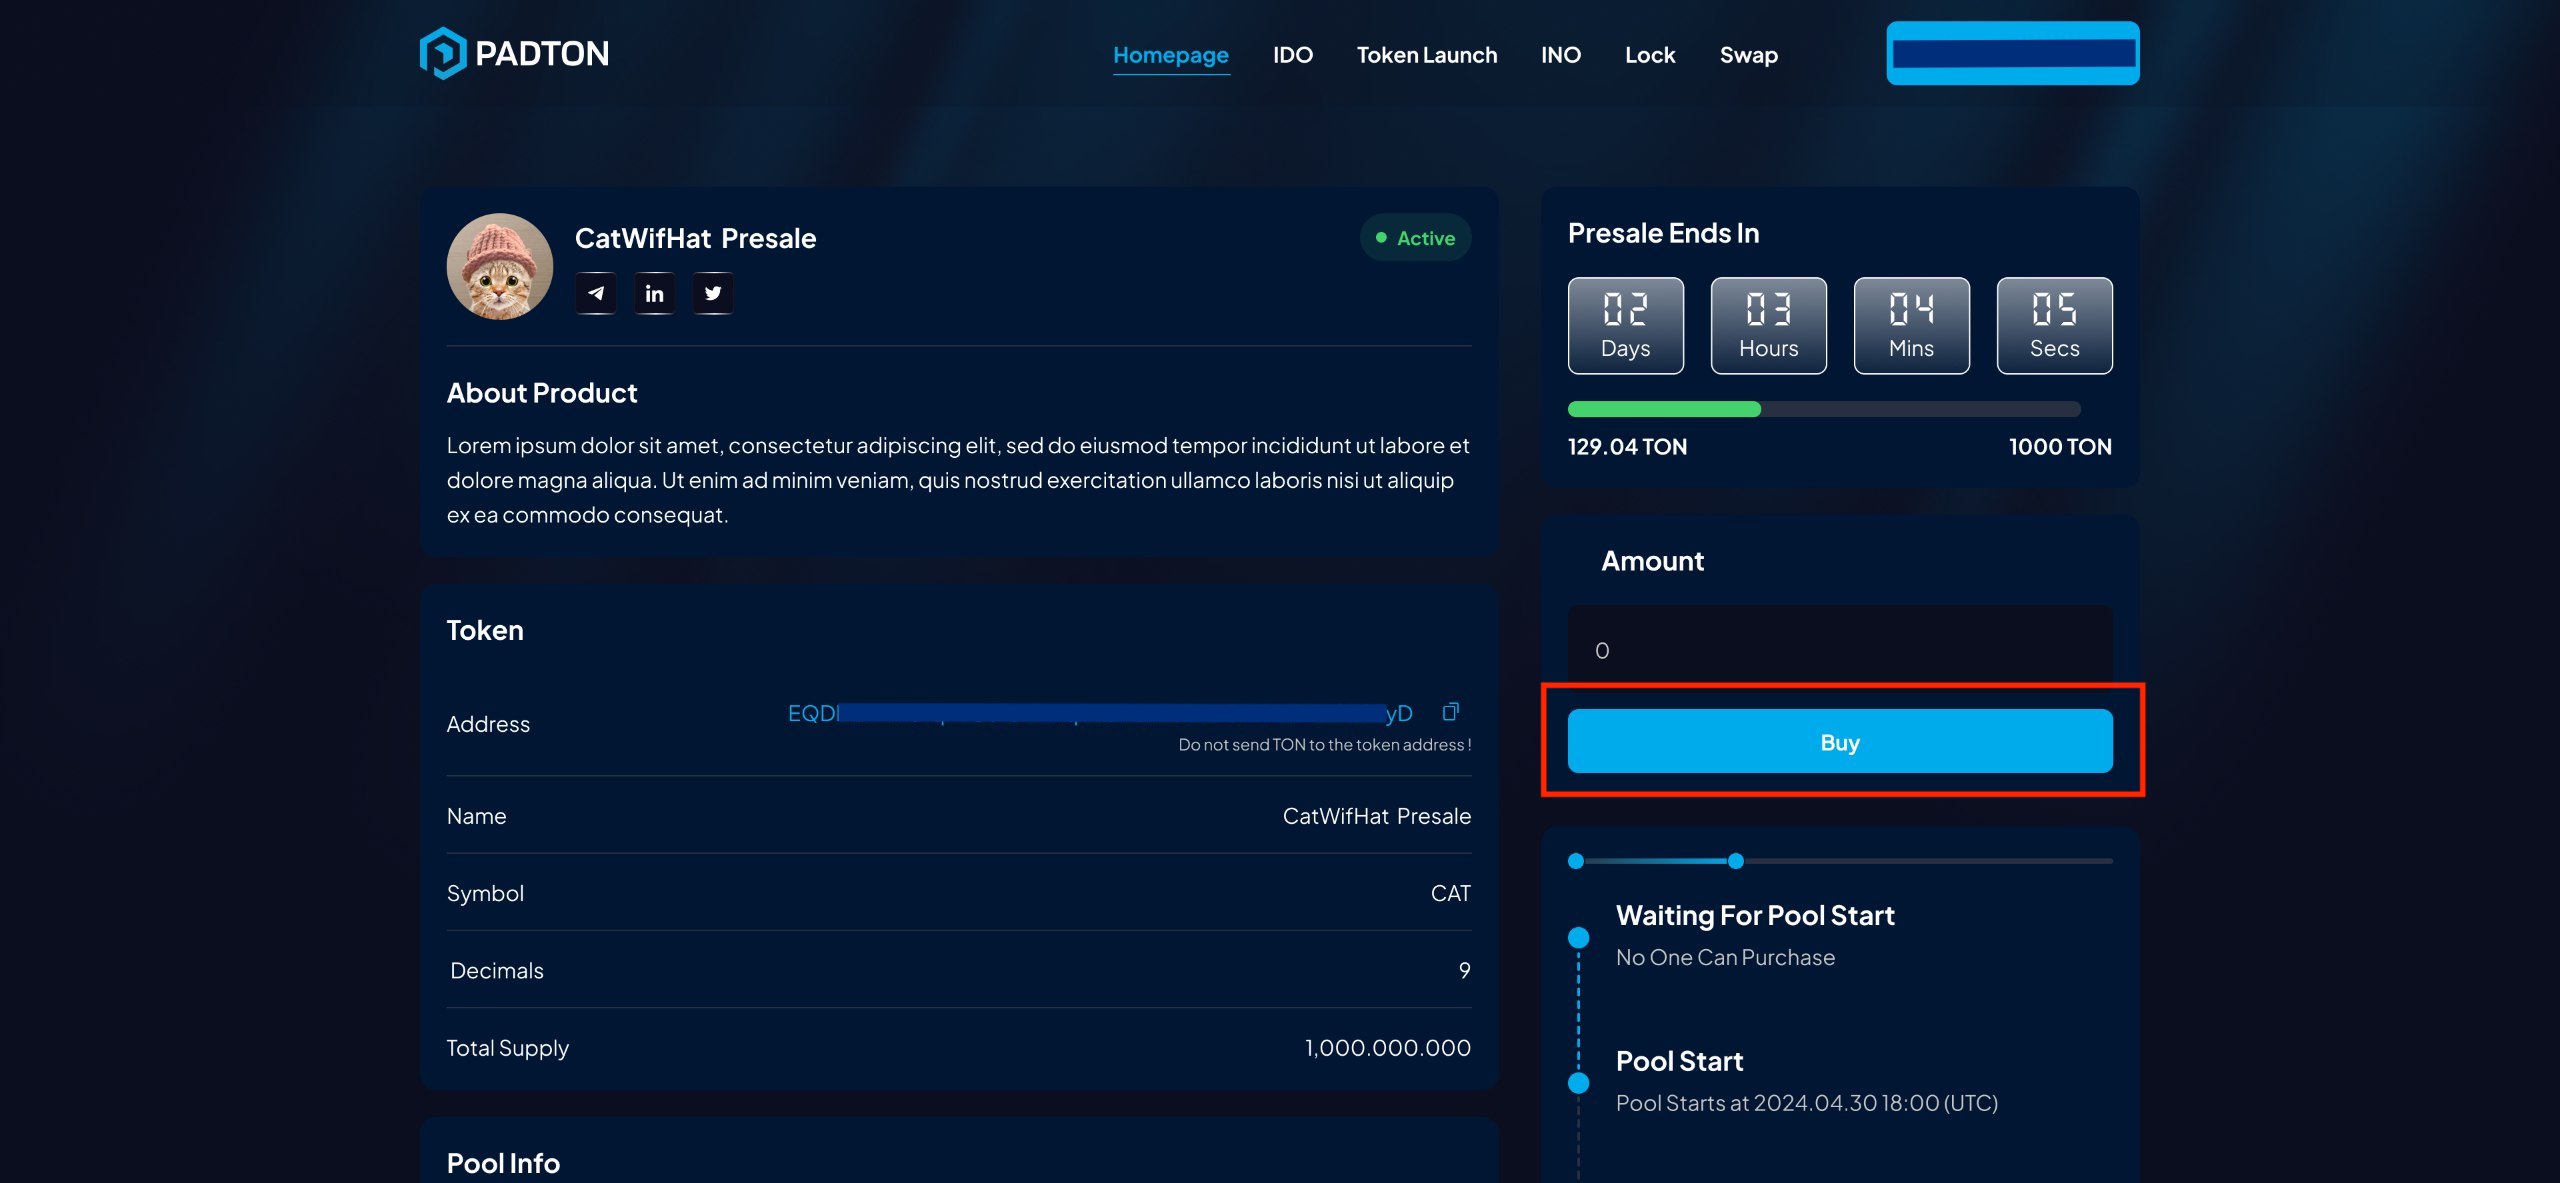Click the CatWifHat cat avatar
This screenshot has height=1183, width=2560.
(x=499, y=266)
